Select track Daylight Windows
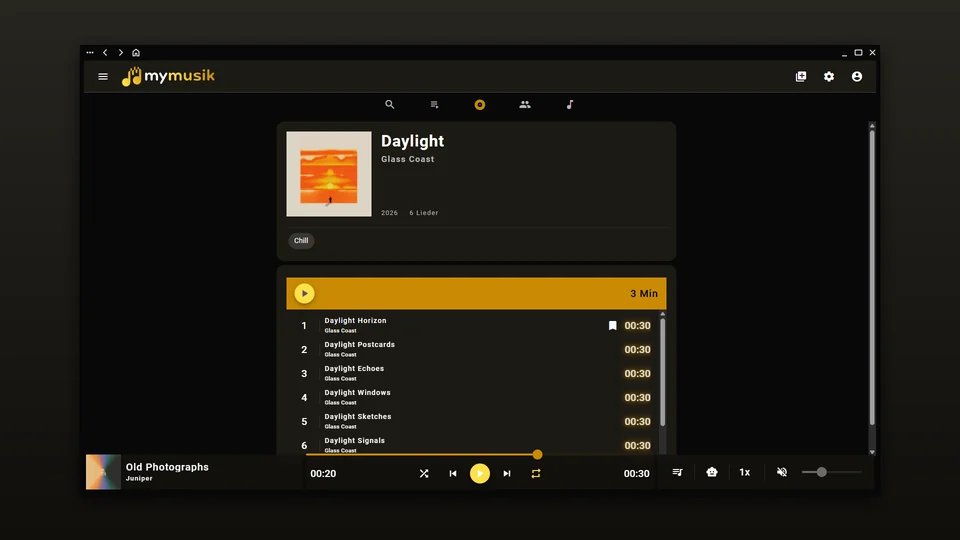This screenshot has width=960, height=540. click(476, 397)
